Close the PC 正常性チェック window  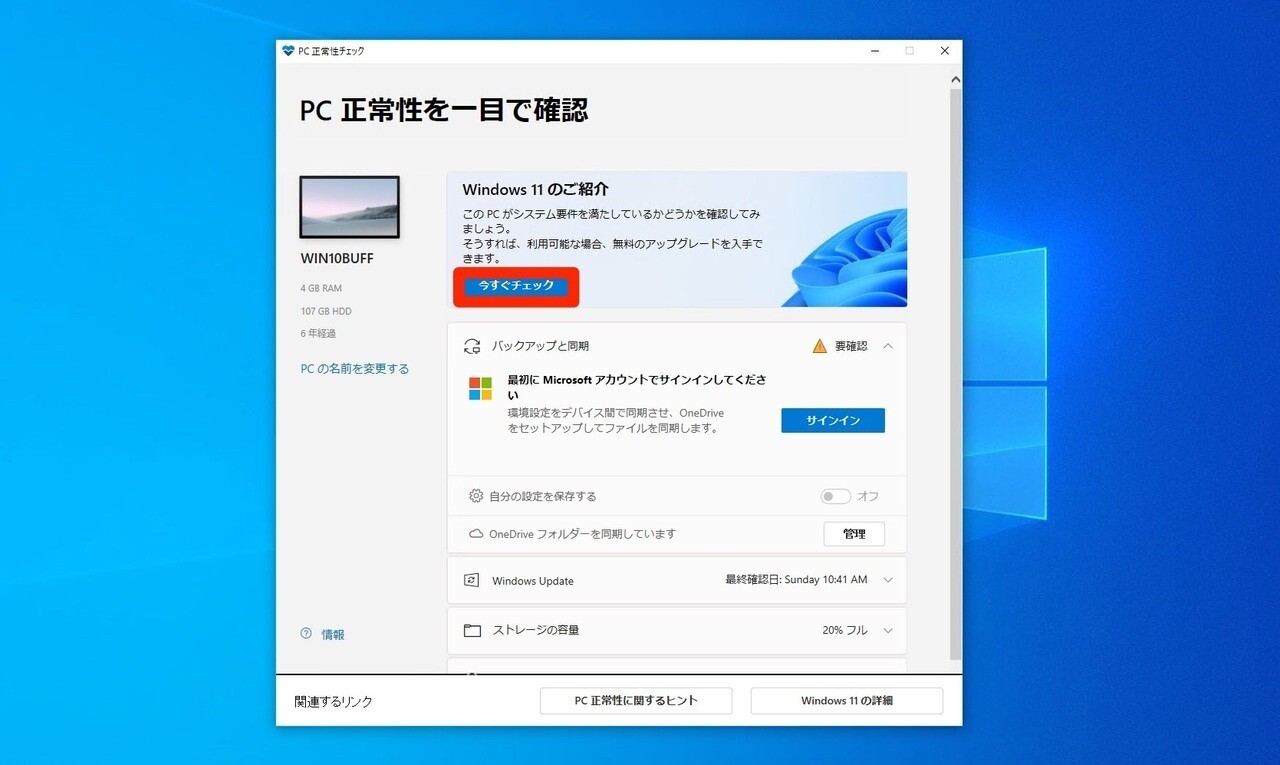click(x=944, y=51)
